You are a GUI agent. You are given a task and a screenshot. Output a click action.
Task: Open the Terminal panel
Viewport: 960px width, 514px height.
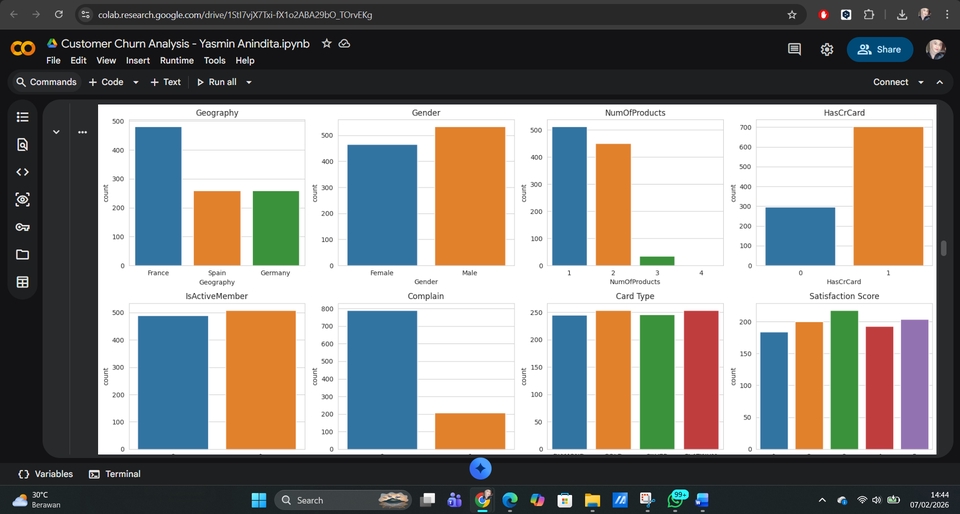pos(114,474)
